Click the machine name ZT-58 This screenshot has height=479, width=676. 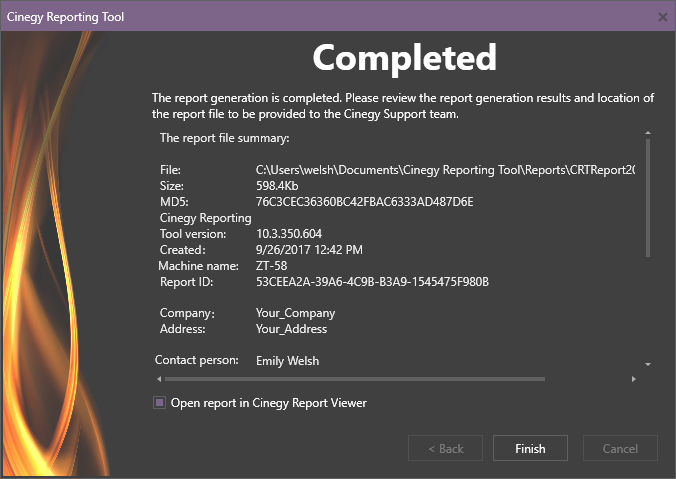[x=271, y=266]
